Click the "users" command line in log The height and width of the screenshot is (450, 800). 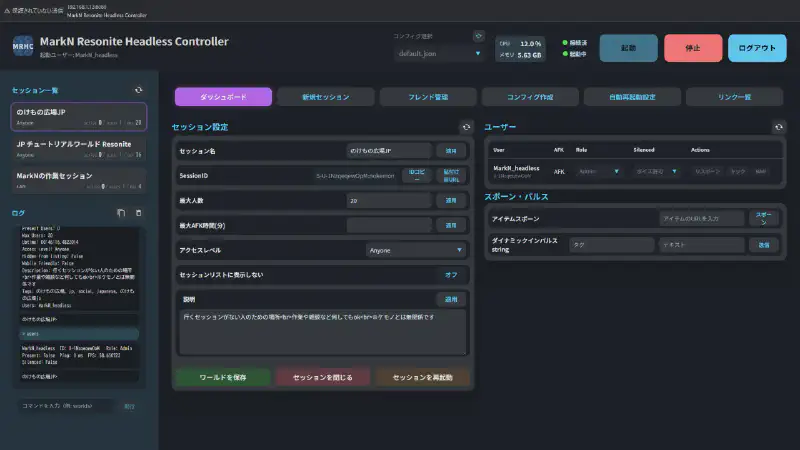79,334
